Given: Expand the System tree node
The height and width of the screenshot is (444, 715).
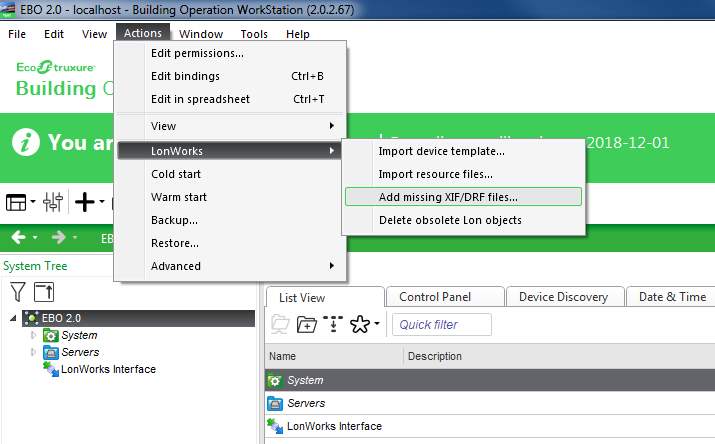Looking at the screenshot, I should coord(33,335).
